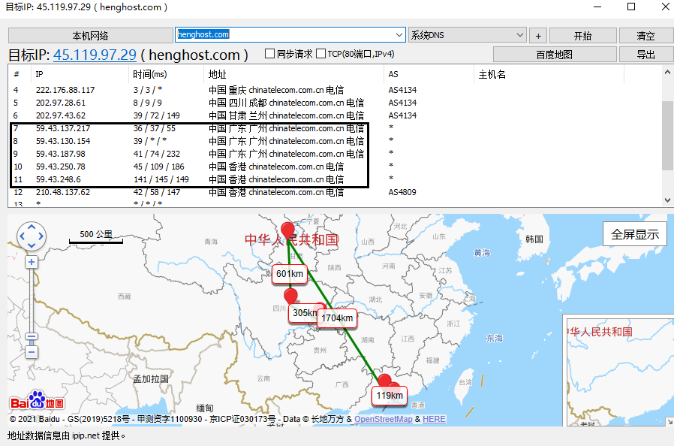The width and height of the screenshot is (674, 448).
Task: Select hop row with IP 202.97.28.61
Action: pos(335,103)
